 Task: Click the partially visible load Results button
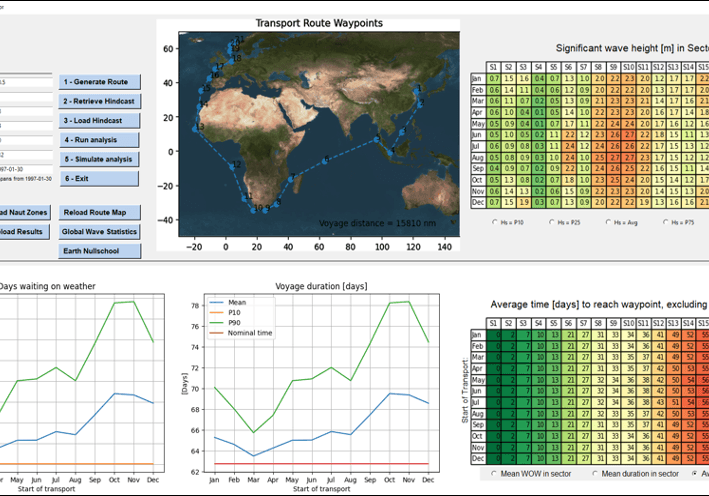click(x=25, y=232)
